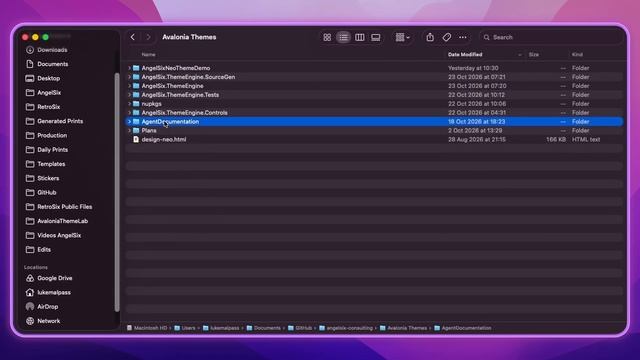Click the sidebar vertical scrollbar
640x360 pixels.
pos(117,192)
